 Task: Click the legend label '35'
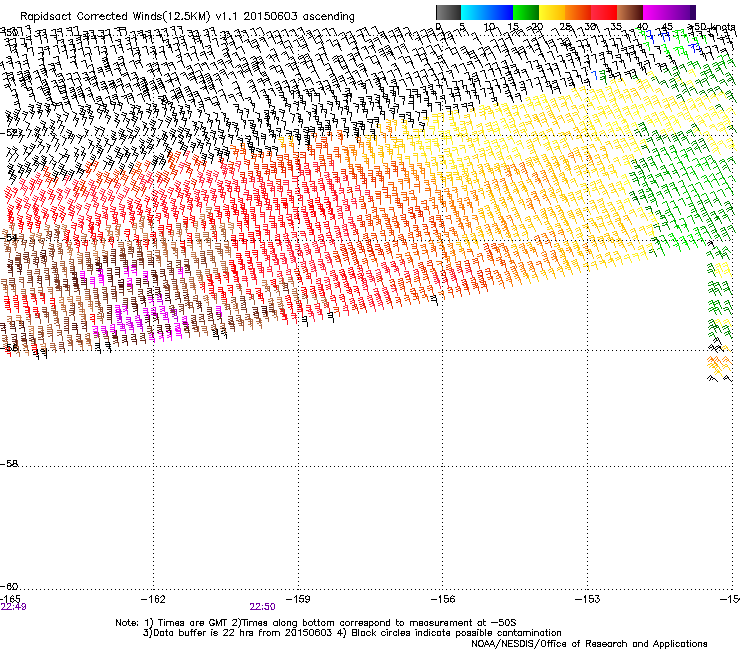(616, 27)
